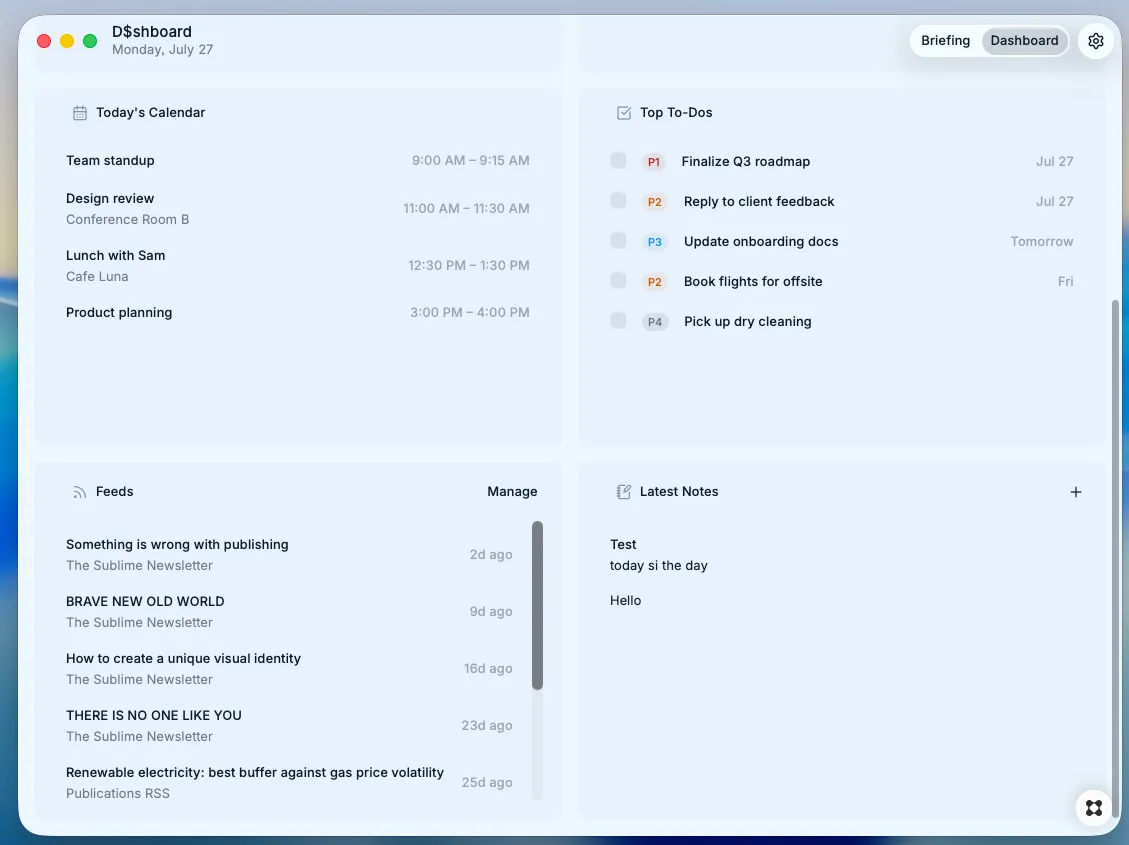This screenshot has height=845, width=1129.
Task: Click Update onboarding docs task title
Action: click(x=760, y=242)
